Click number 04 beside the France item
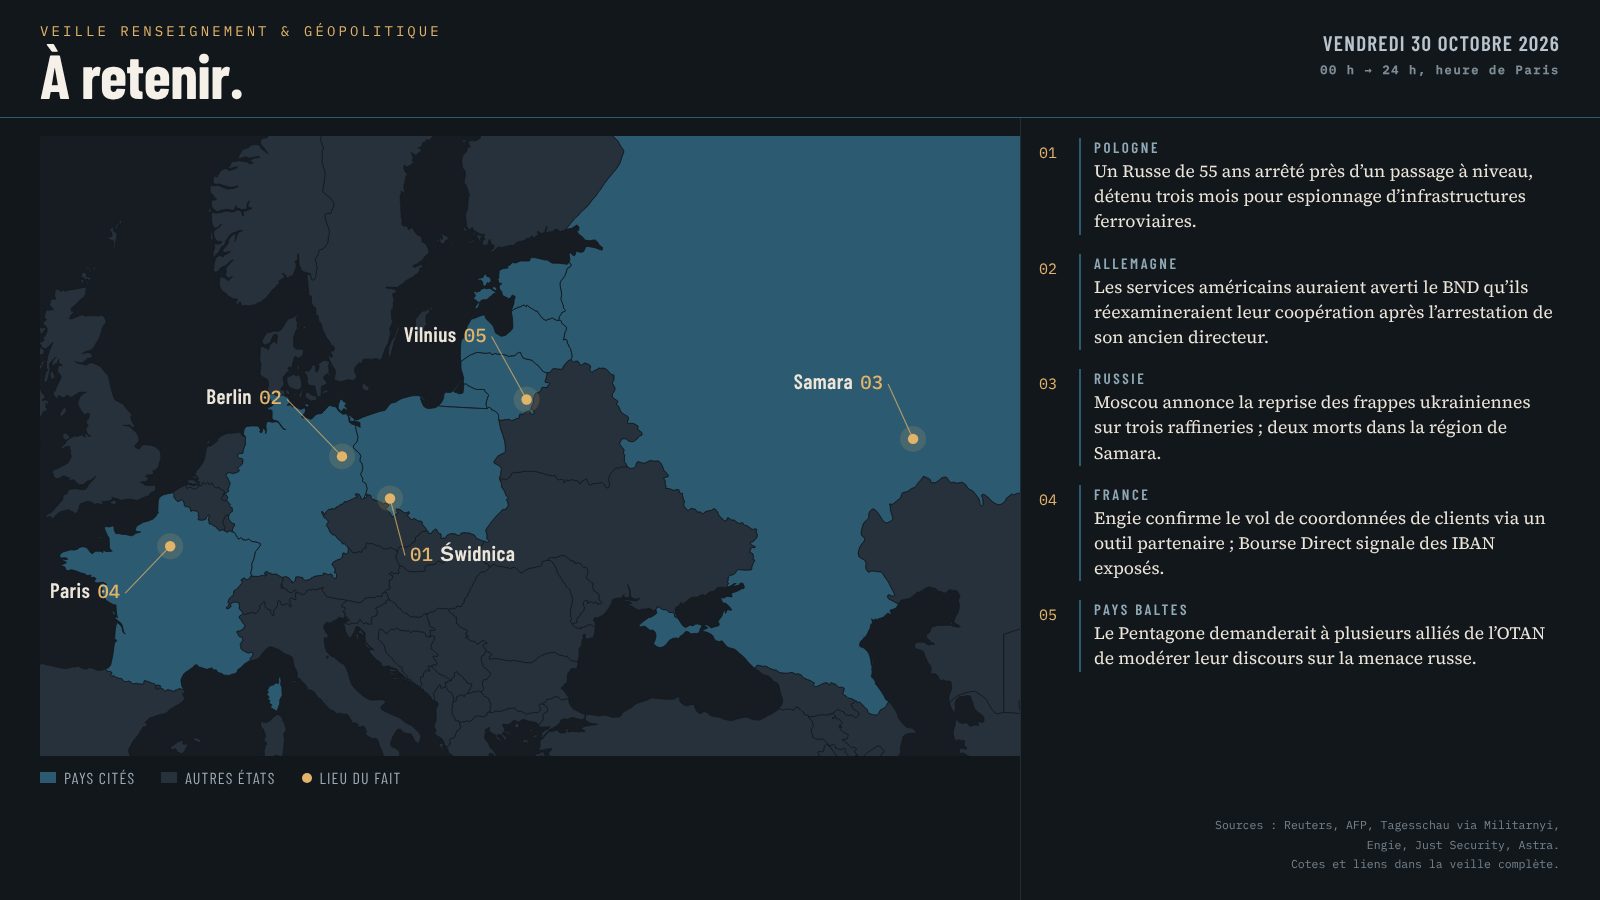 pos(1047,500)
